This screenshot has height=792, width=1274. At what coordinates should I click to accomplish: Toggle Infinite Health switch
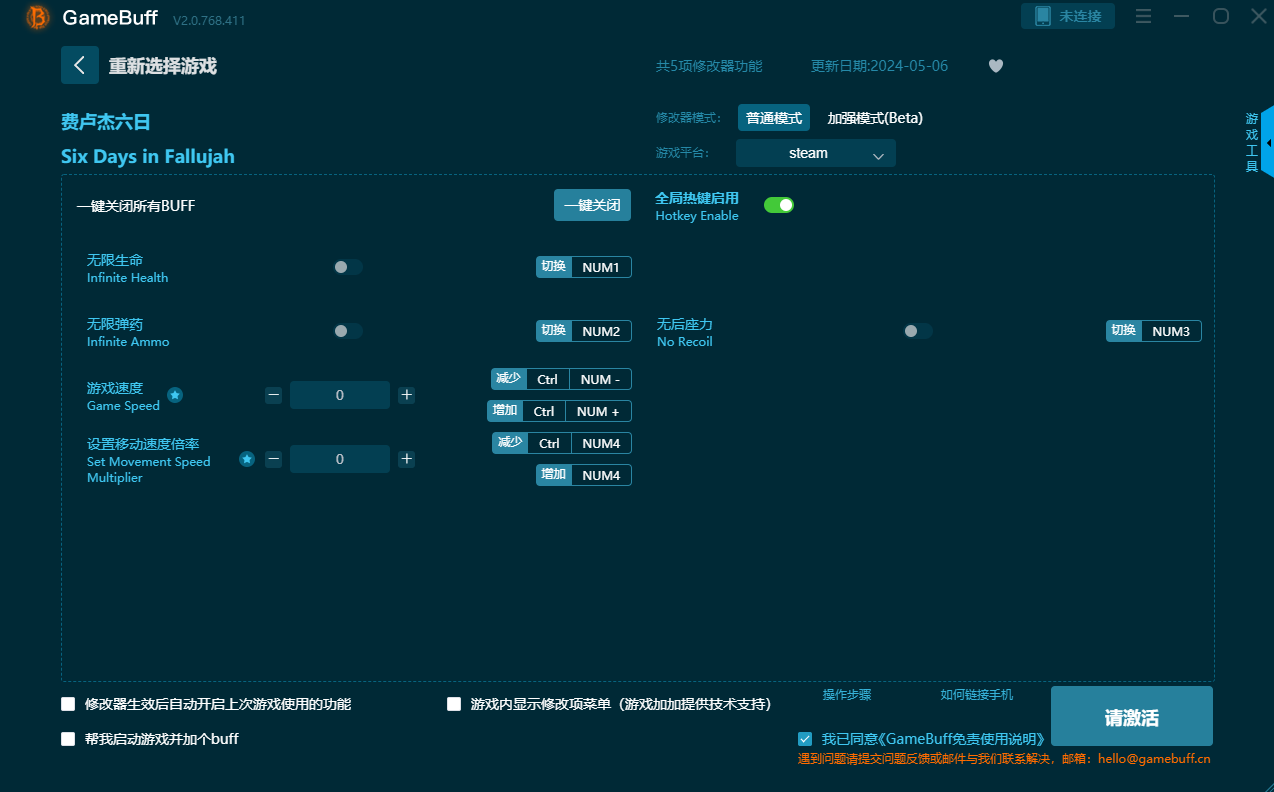click(348, 267)
